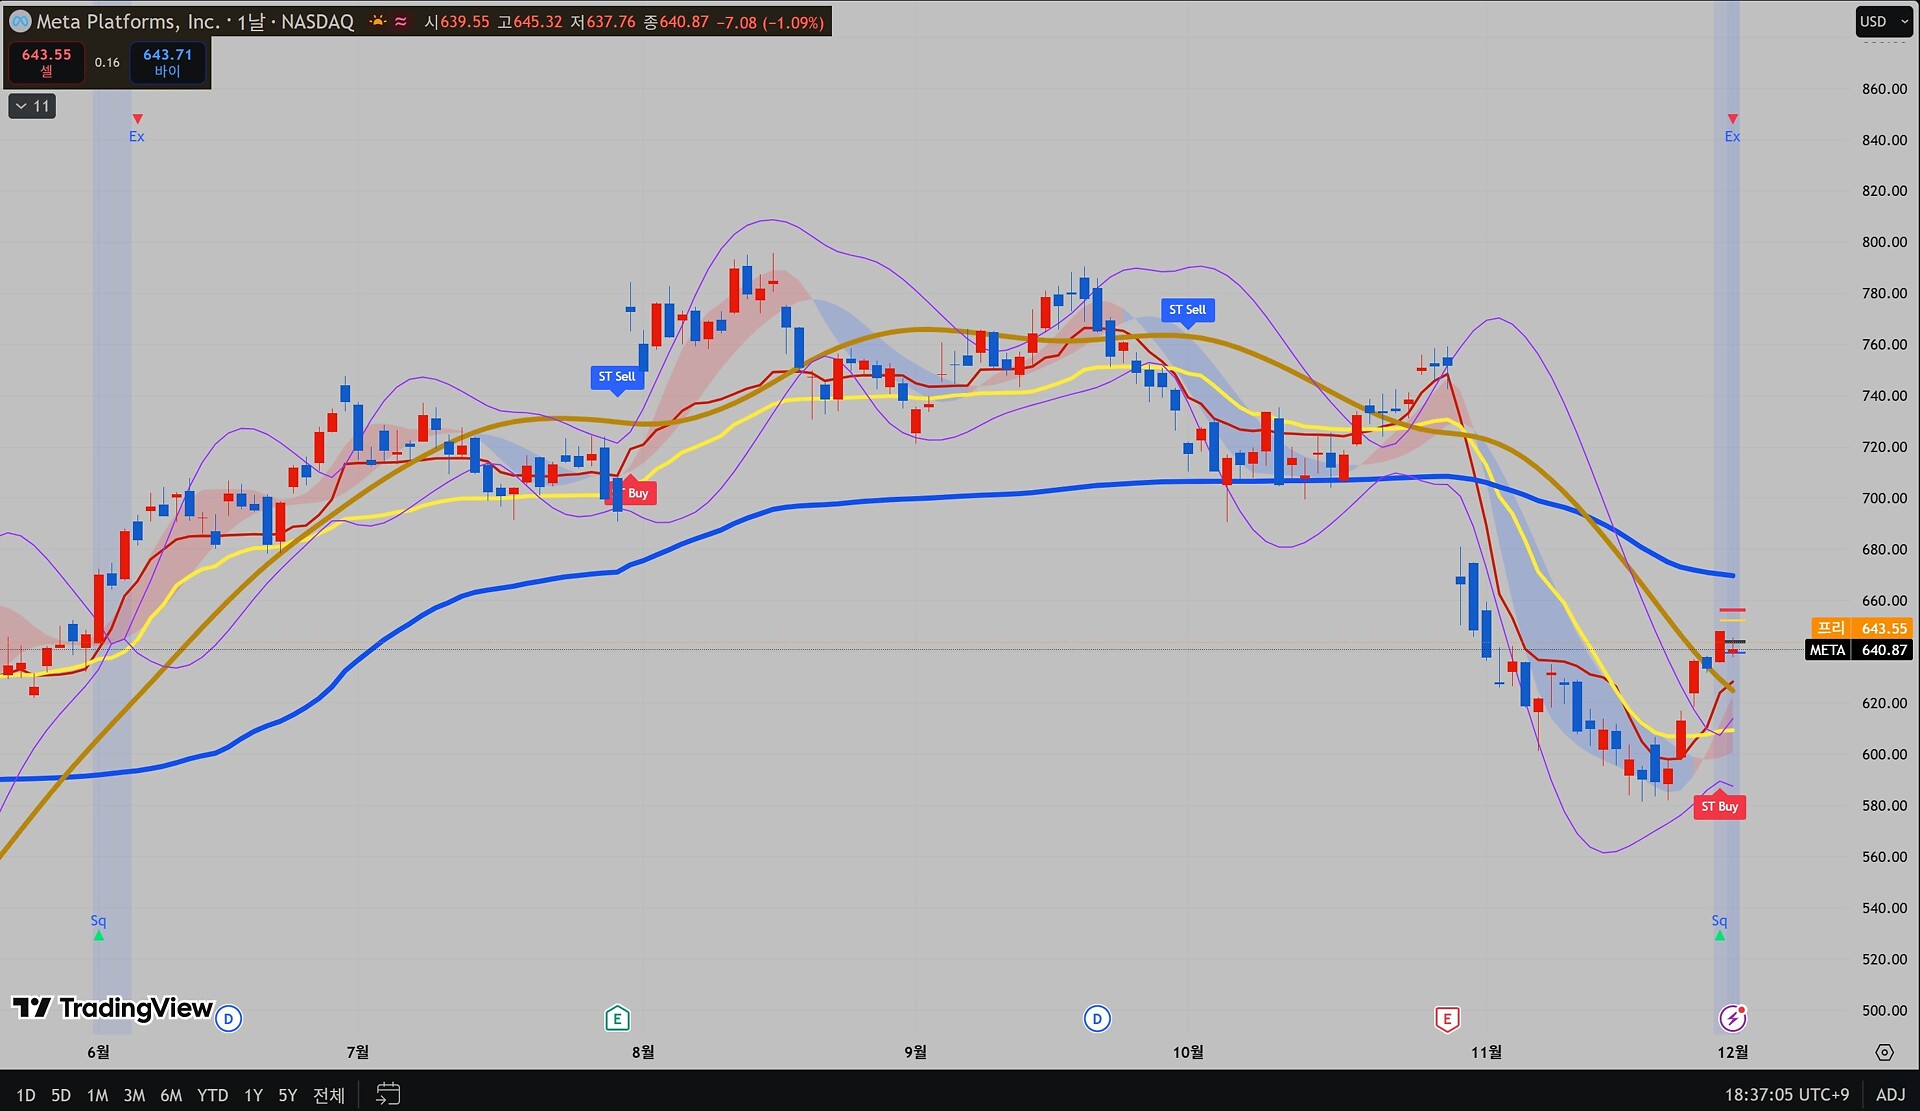This screenshot has width=1920, height=1111.
Task: Click the red Buy signal label near August
Action: (638, 493)
